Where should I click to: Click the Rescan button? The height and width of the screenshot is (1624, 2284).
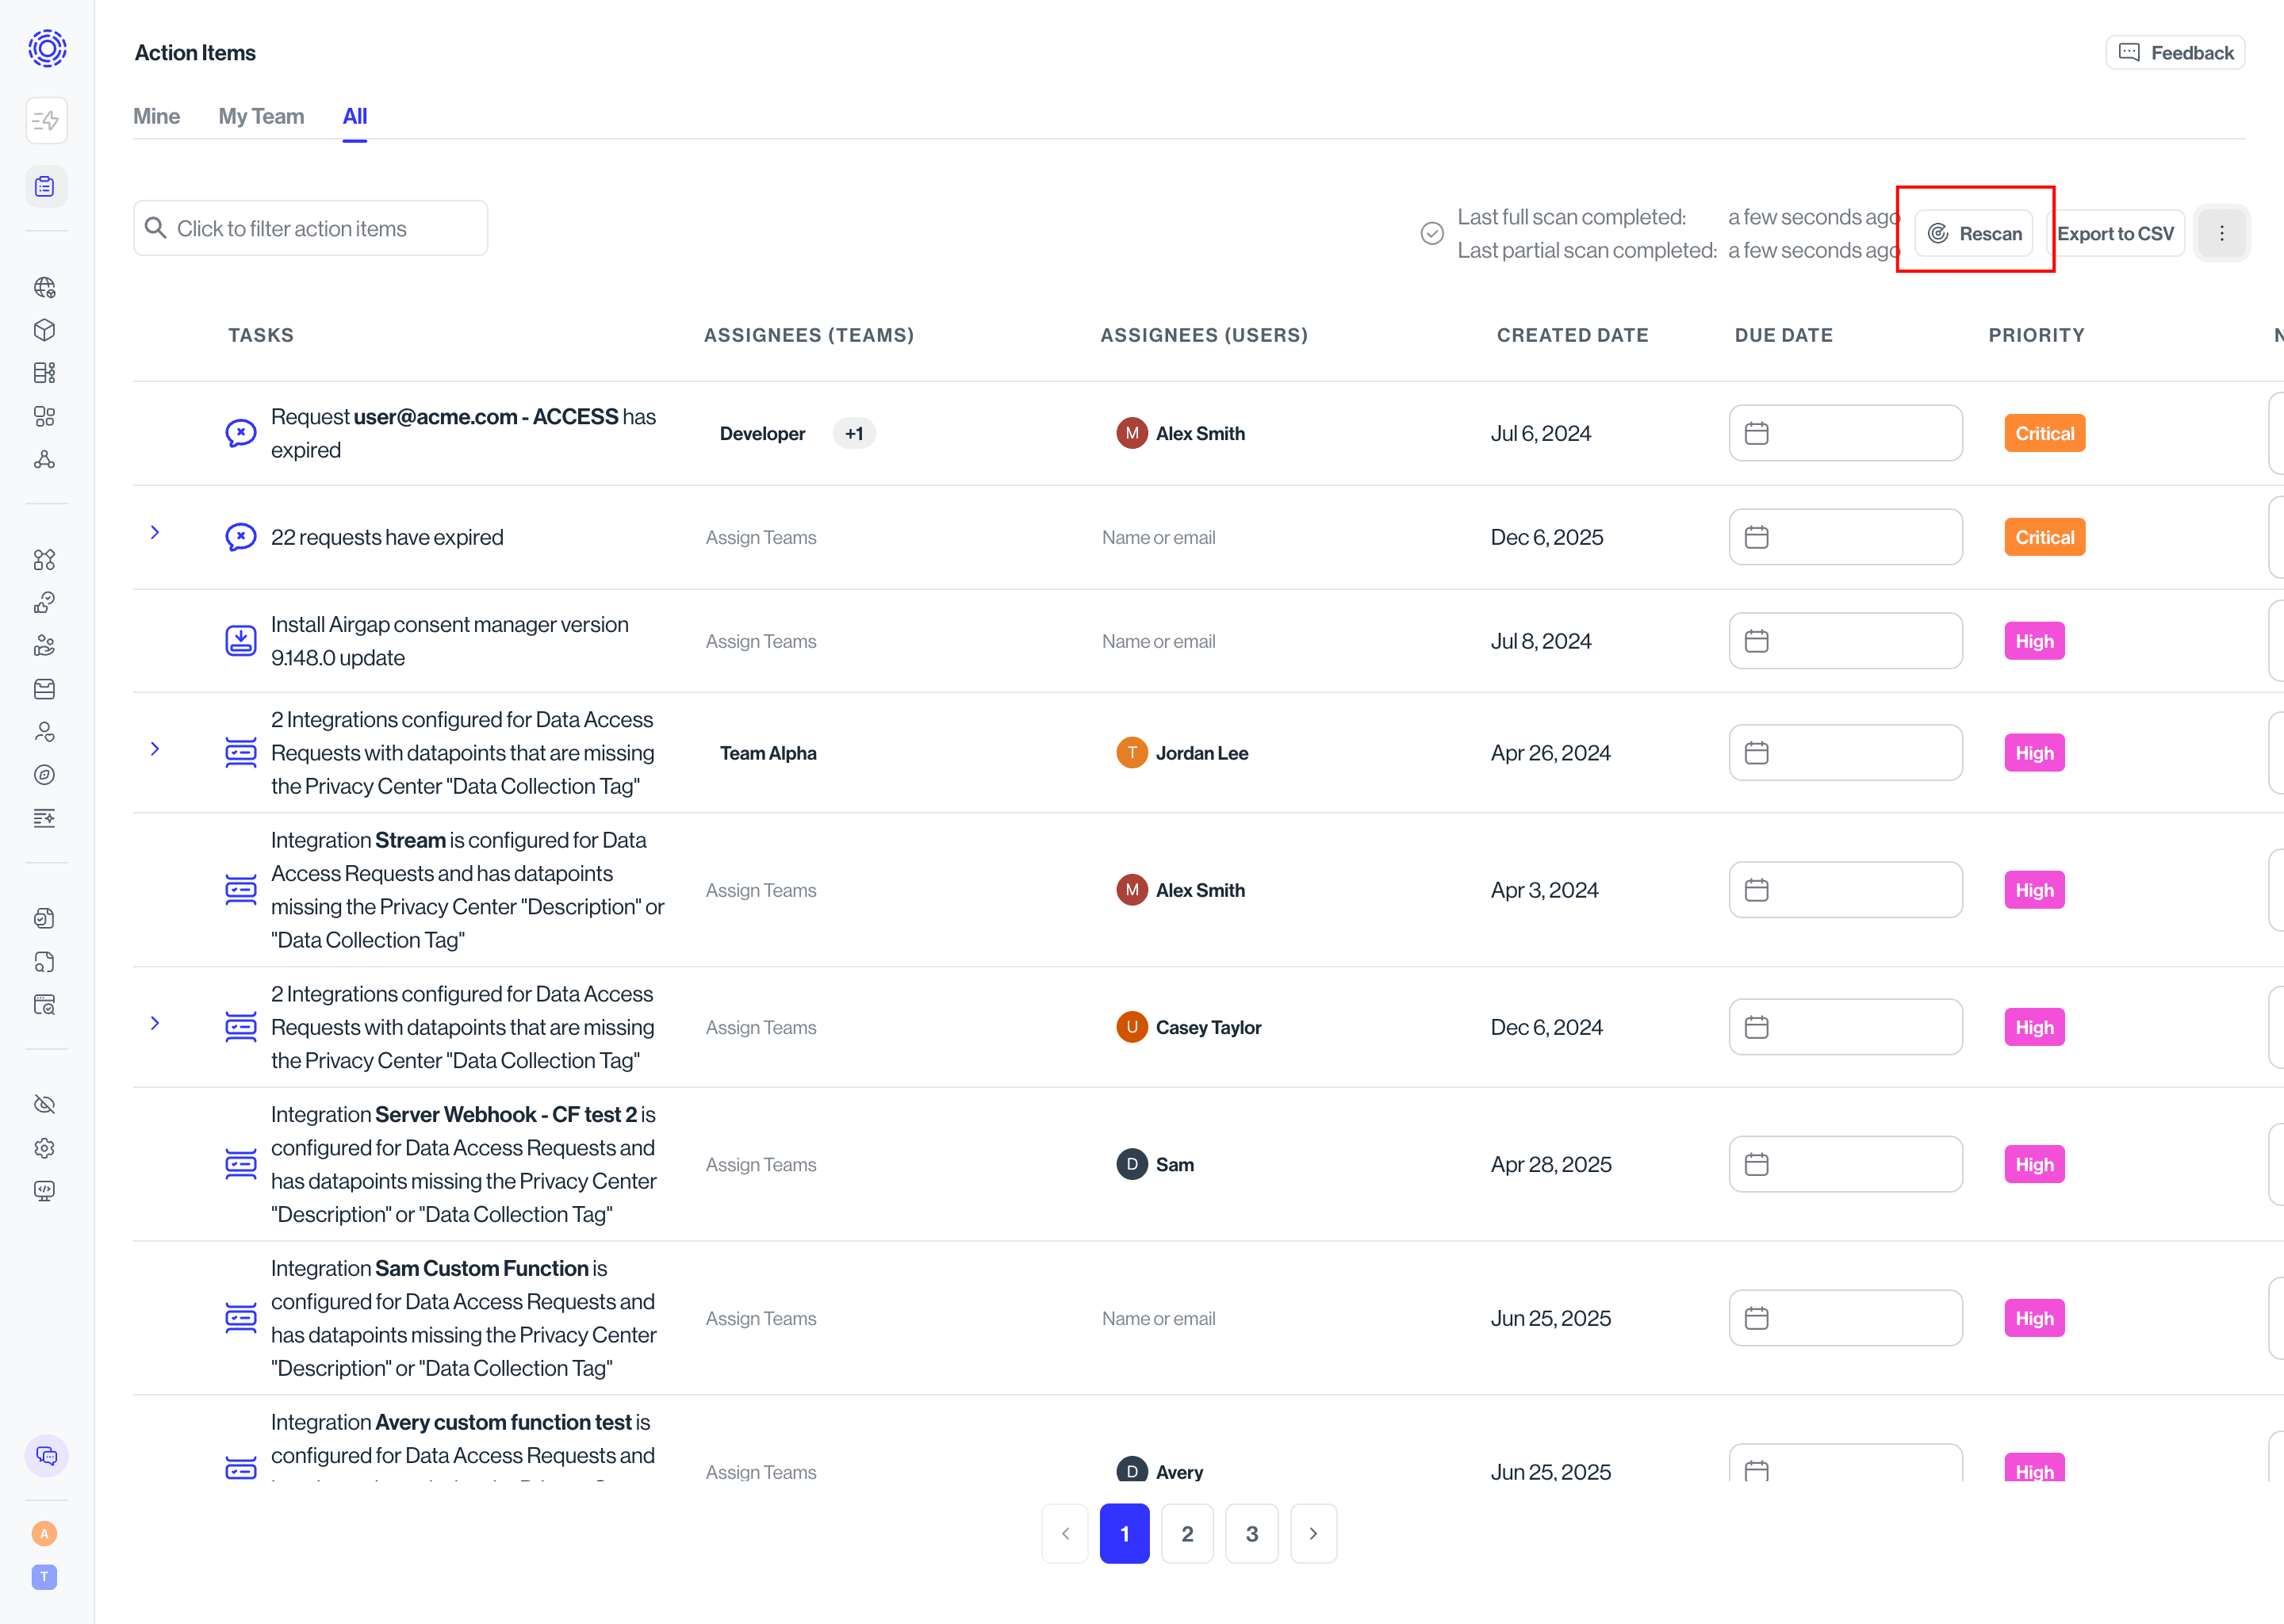(1974, 233)
